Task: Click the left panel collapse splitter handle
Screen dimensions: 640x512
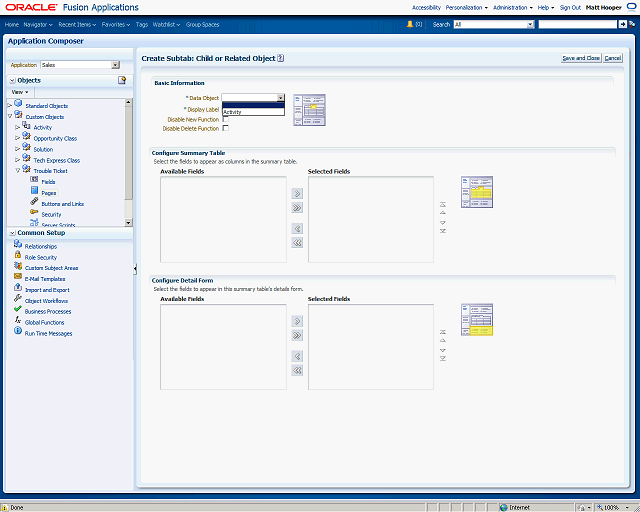Action: pos(135,269)
